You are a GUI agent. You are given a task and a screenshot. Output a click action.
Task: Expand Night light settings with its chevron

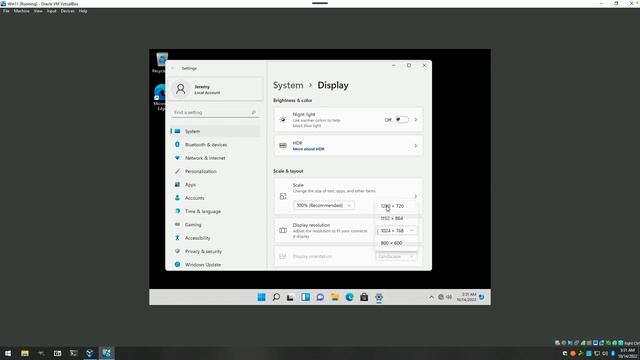[x=416, y=120]
